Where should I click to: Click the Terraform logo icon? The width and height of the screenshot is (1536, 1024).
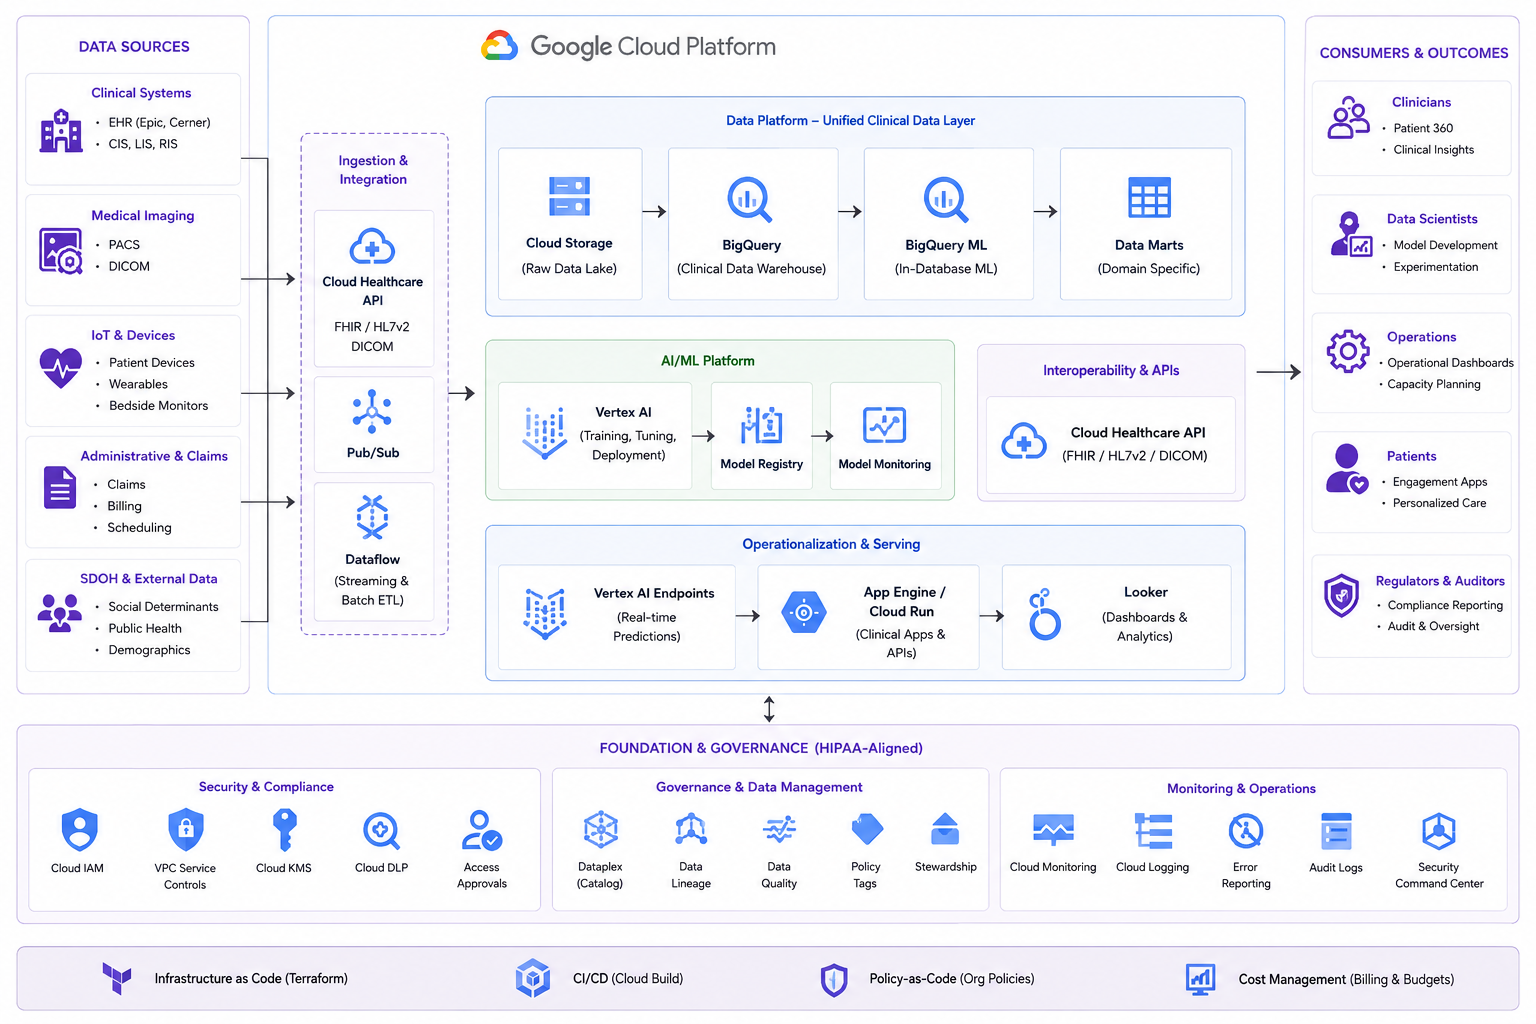[117, 978]
